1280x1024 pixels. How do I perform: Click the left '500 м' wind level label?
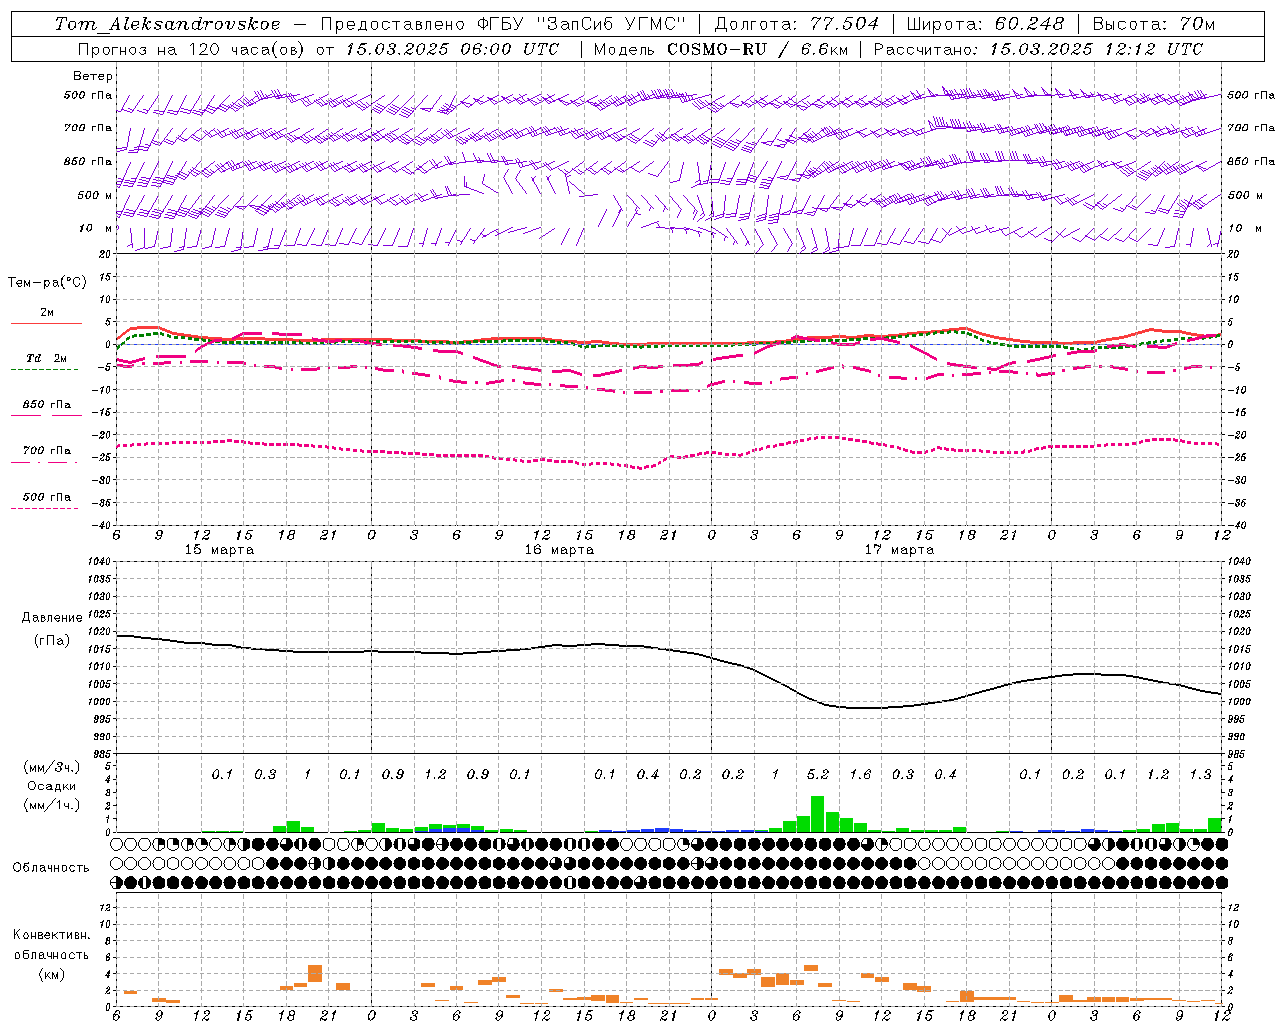(95, 195)
